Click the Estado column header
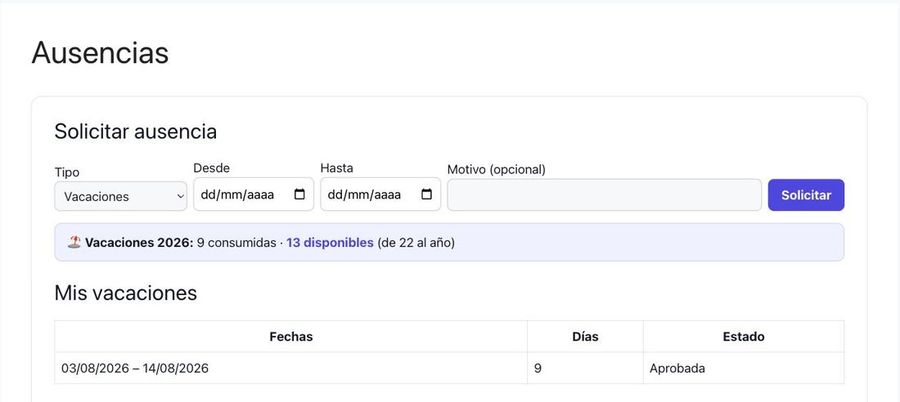The height and width of the screenshot is (402, 900). (x=743, y=337)
